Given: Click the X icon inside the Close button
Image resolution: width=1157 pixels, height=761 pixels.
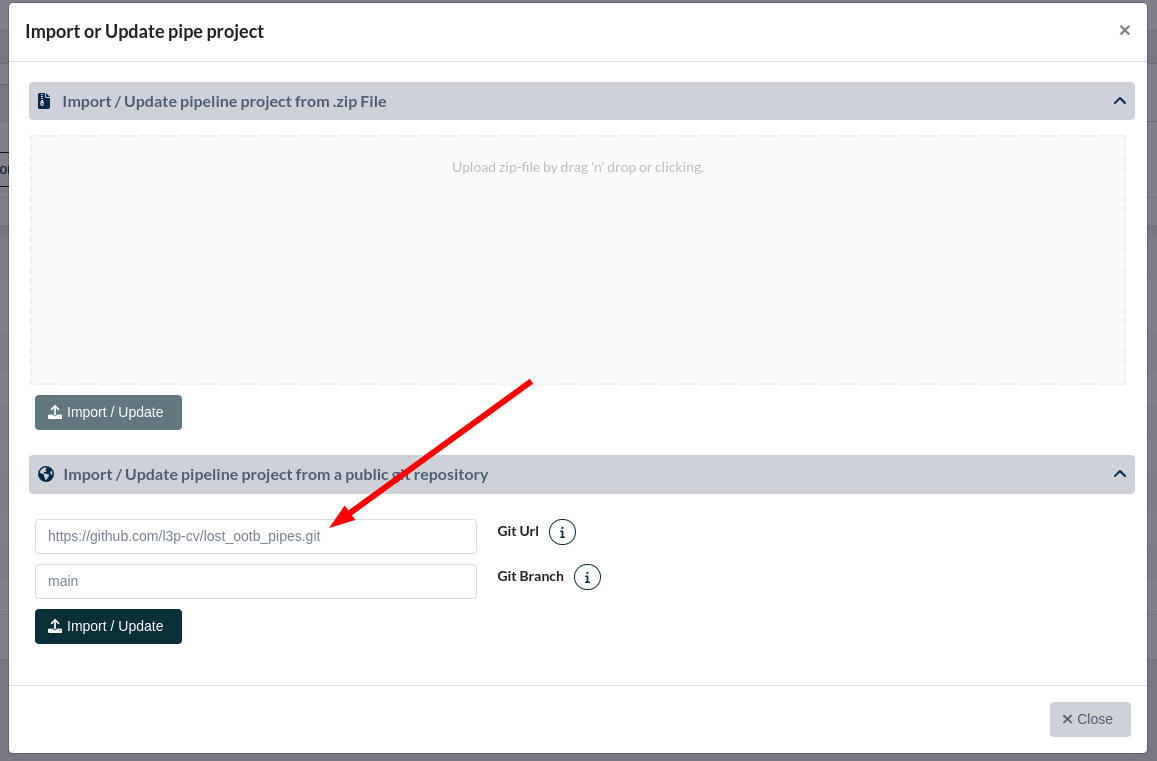Looking at the screenshot, I should [1067, 719].
